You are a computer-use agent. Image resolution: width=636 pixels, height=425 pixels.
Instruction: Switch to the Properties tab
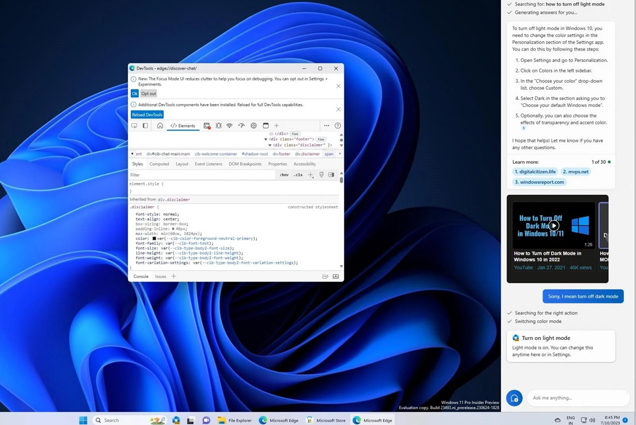[277, 164]
